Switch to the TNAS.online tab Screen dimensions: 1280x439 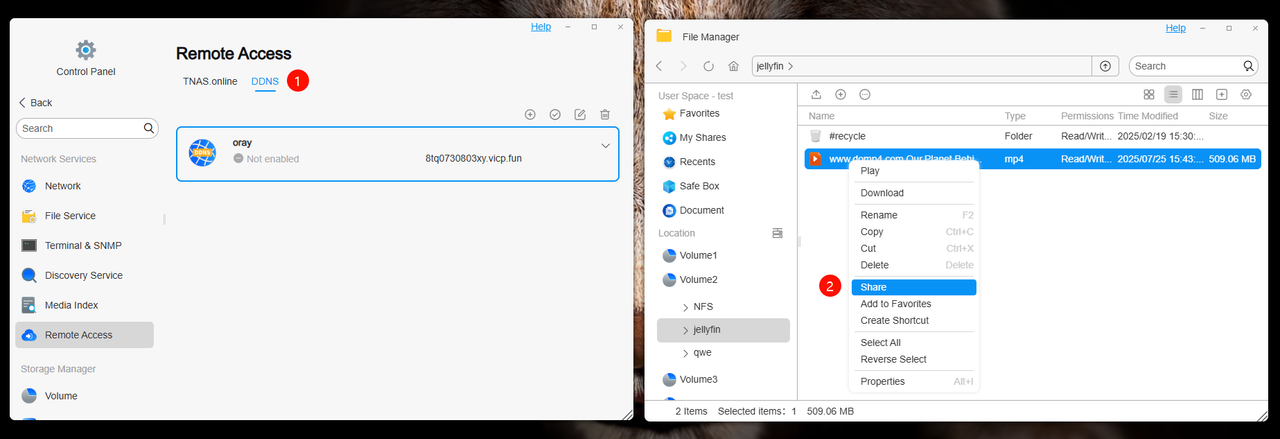coord(210,81)
